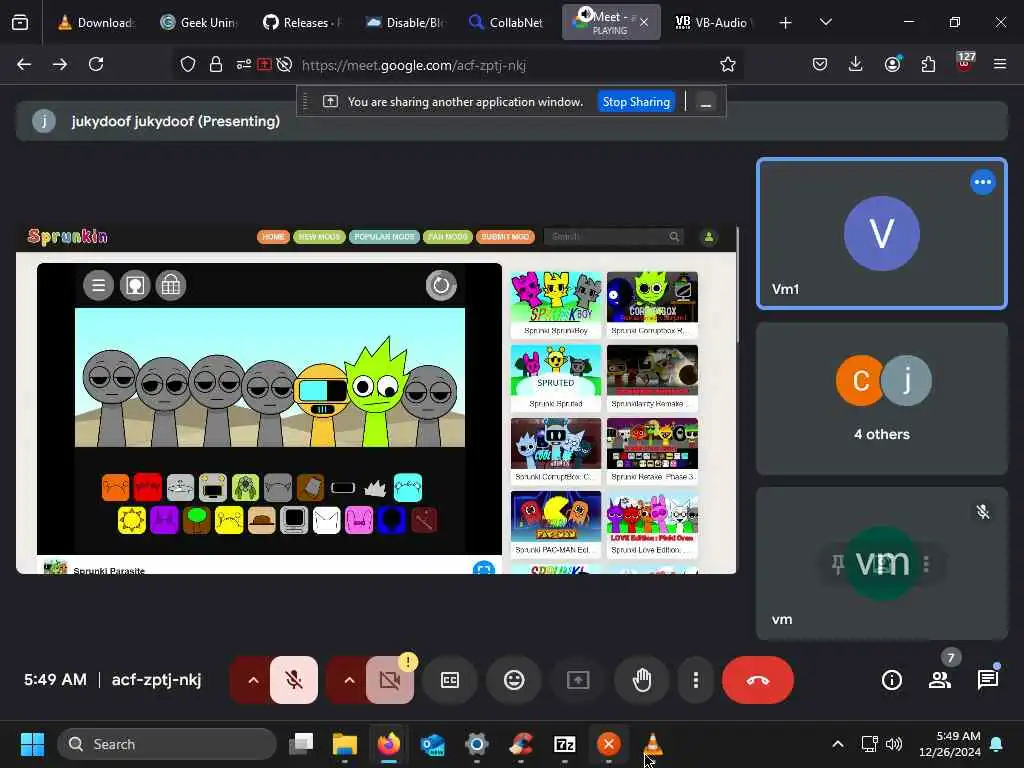
Task: Hide the sharing notification bar
Action: tap(705, 103)
